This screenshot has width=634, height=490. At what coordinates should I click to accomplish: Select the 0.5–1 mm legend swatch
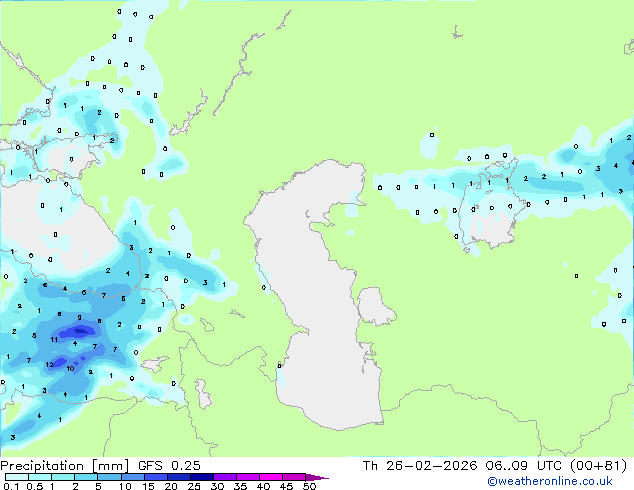(x=40, y=477)
